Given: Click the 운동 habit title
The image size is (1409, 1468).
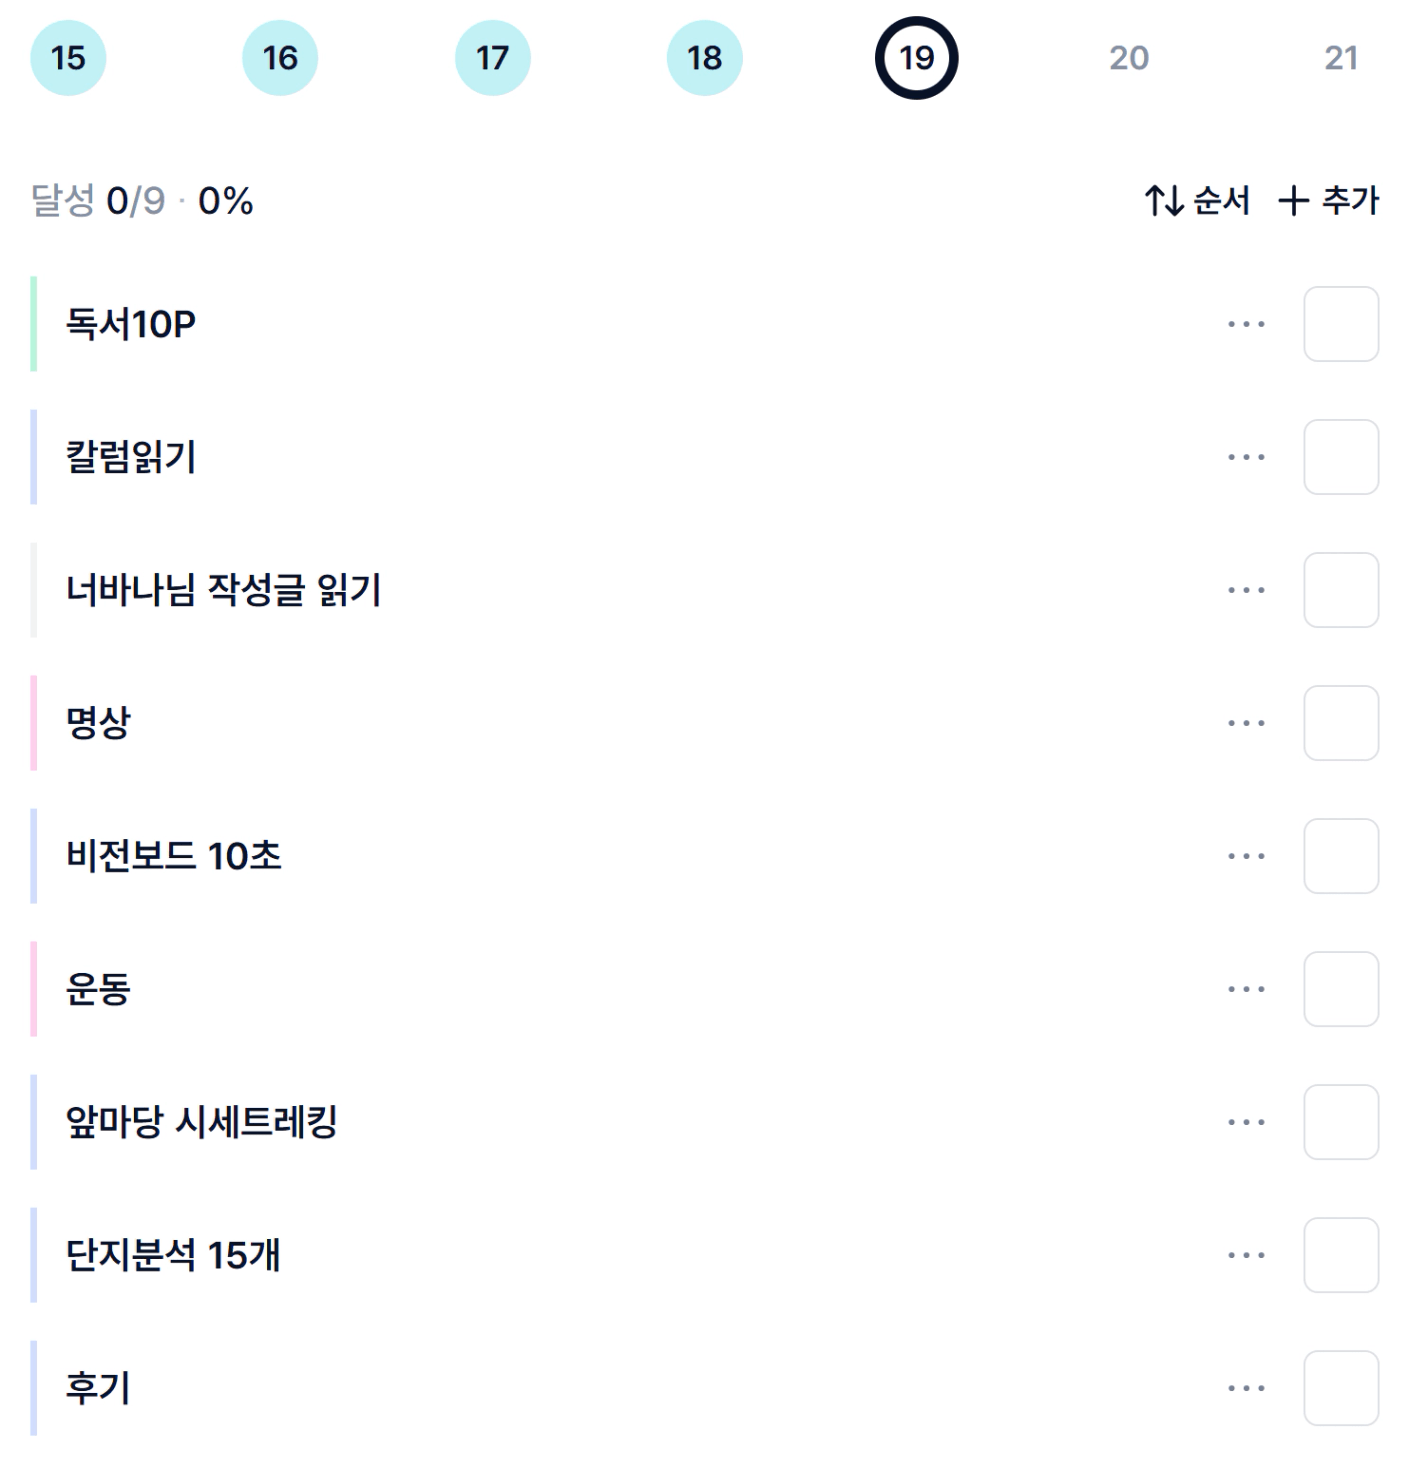Looking at the screenshot, I should 98,989.
